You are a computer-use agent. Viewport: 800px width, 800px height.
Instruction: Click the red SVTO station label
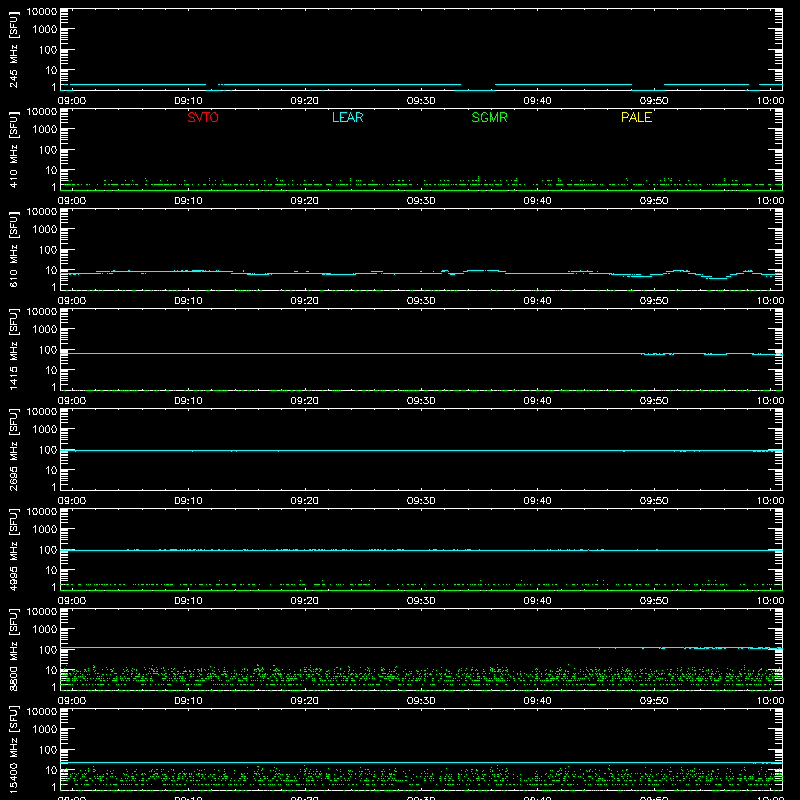[203, 117]
